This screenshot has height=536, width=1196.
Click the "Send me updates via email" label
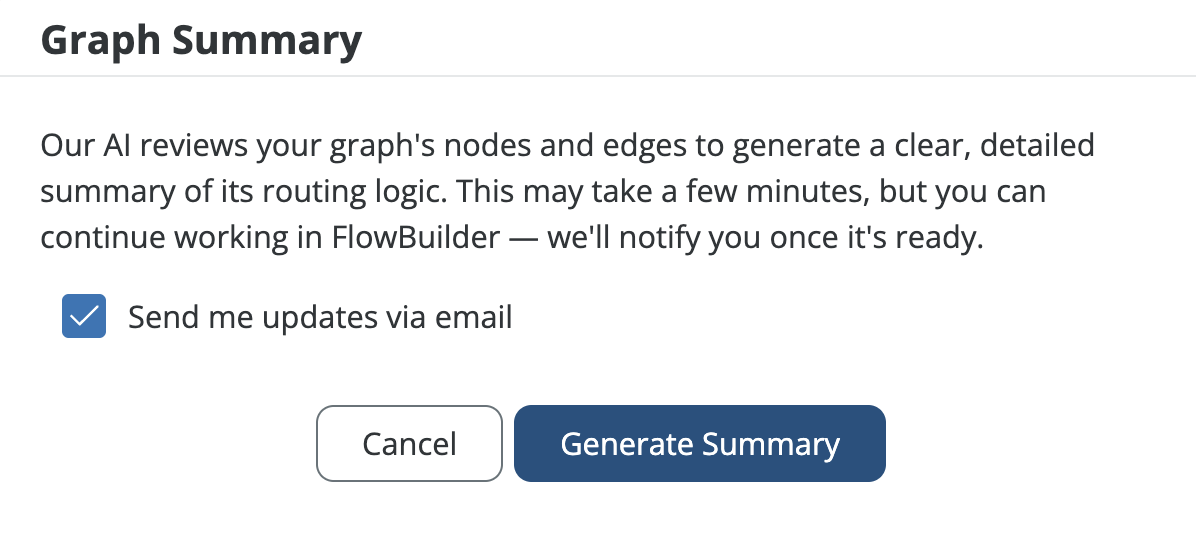click(x=320, y=317)
